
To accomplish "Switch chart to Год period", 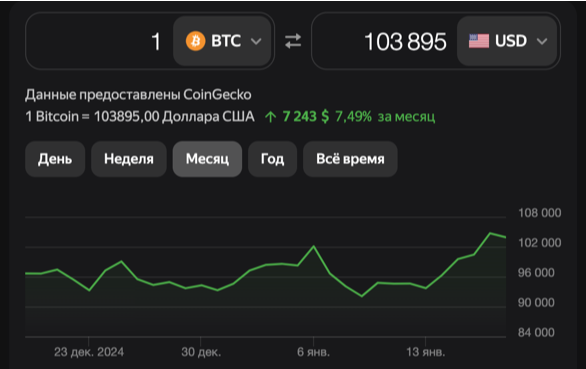I will point(272,159).
